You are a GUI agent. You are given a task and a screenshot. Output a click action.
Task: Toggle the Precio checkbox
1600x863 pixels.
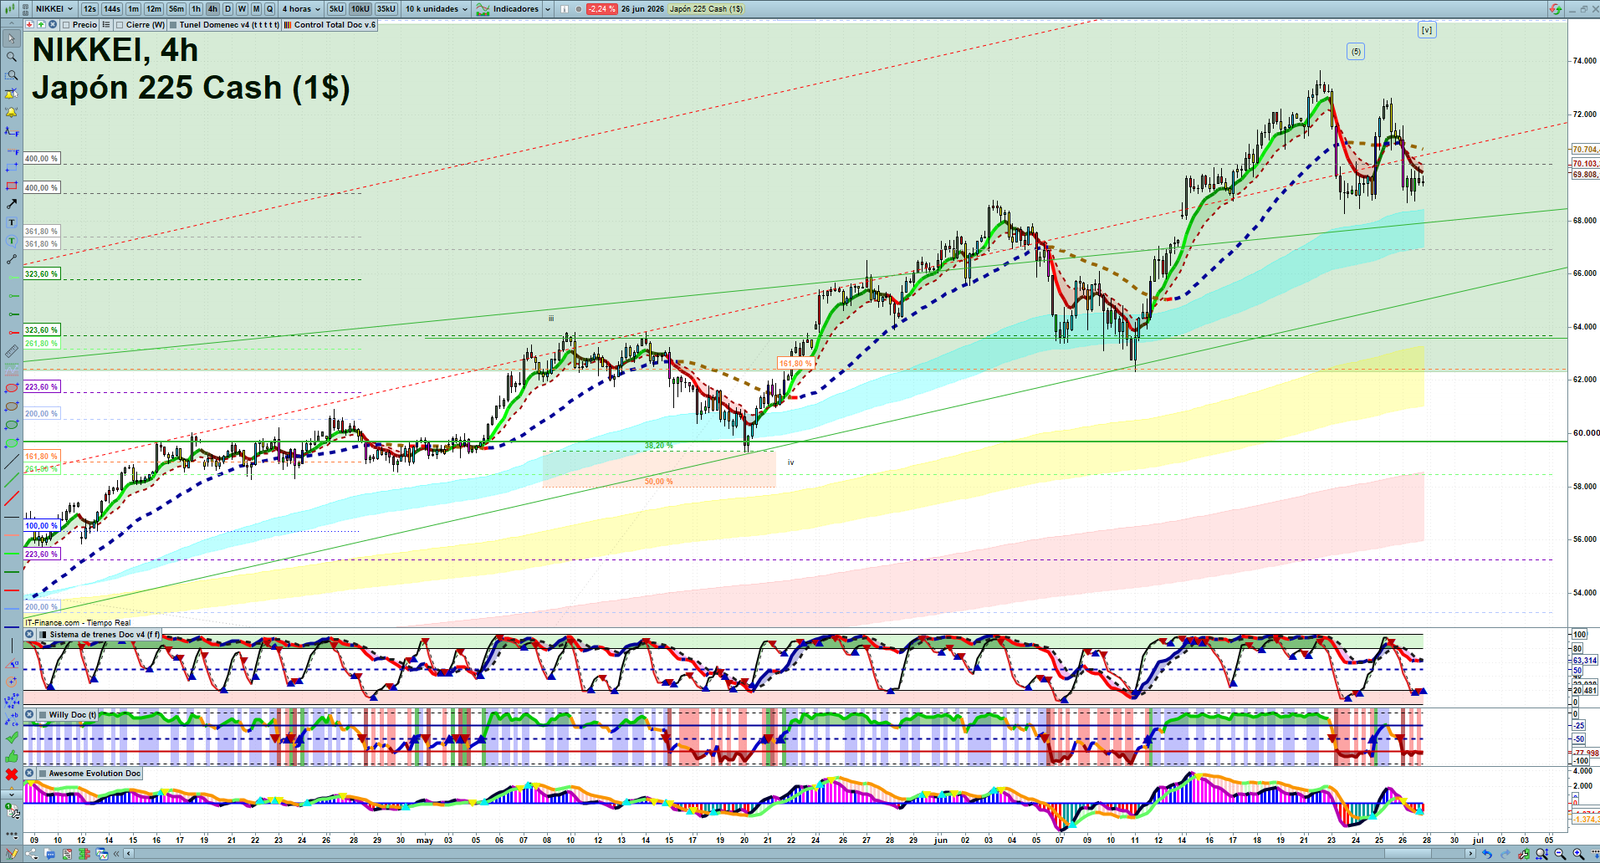pos(66,24)
